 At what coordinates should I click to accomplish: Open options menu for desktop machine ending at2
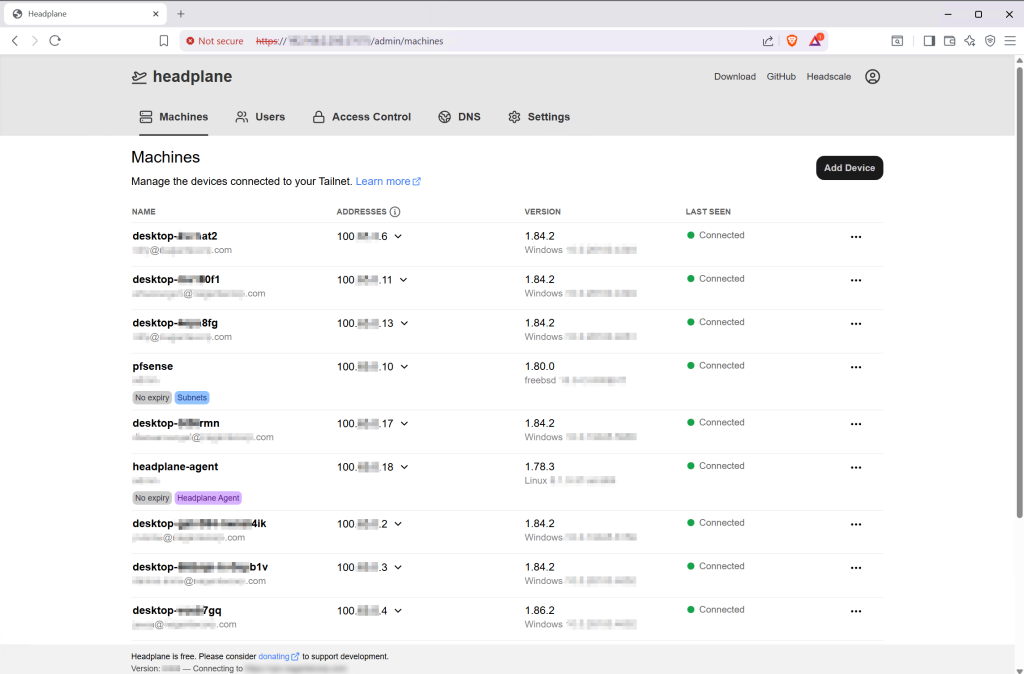click(856, 237)
